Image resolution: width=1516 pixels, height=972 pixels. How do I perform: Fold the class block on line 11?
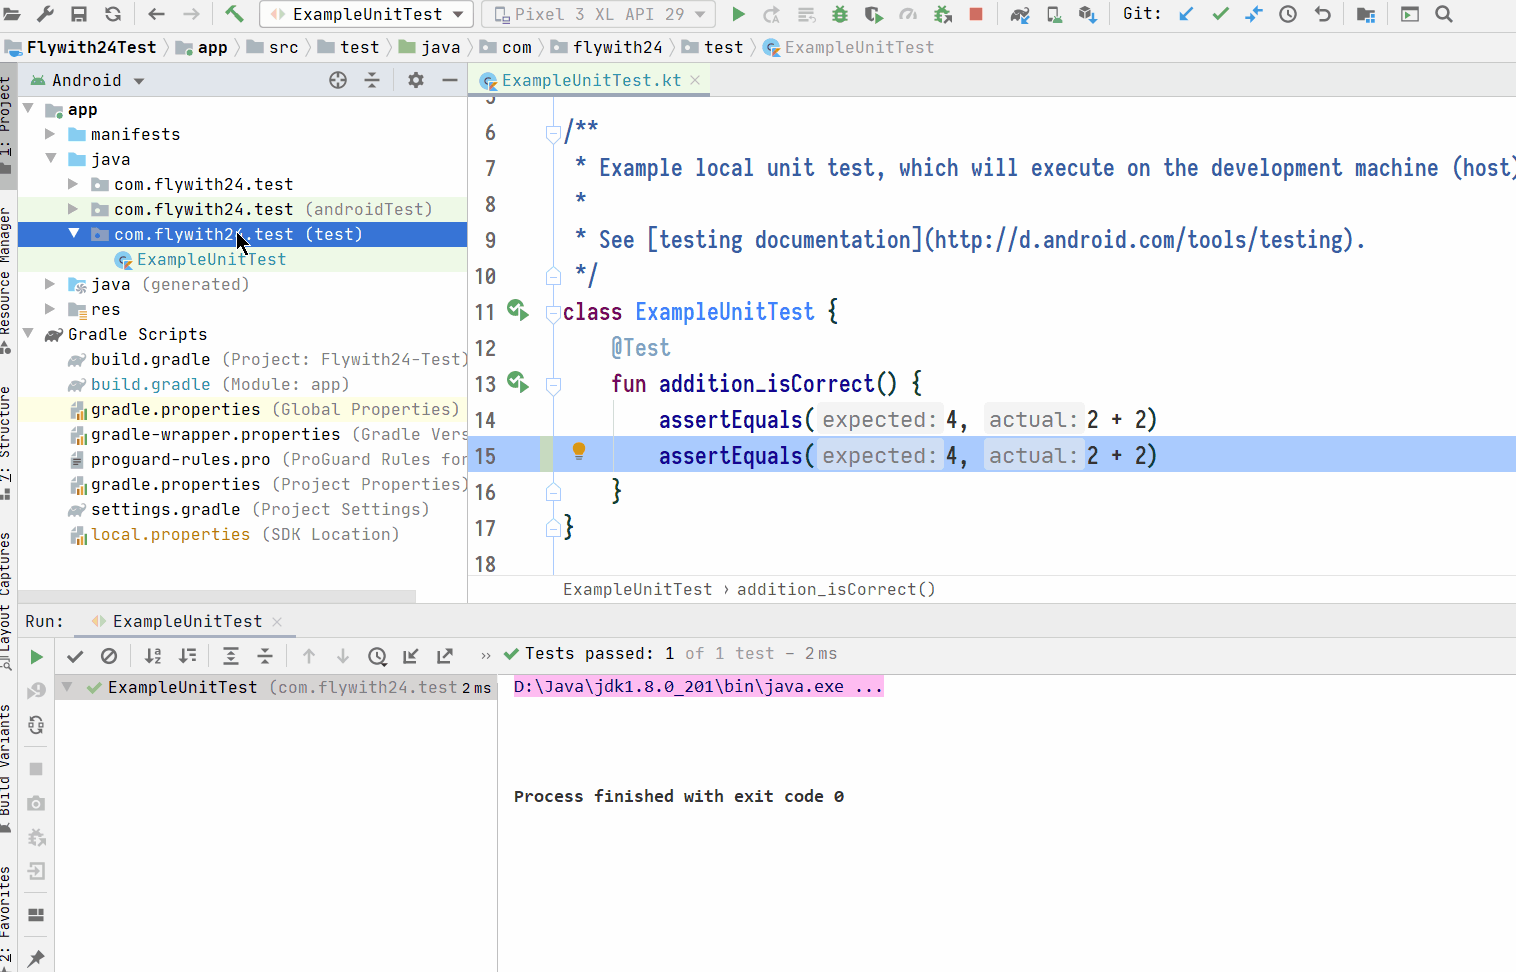[553, 313]
